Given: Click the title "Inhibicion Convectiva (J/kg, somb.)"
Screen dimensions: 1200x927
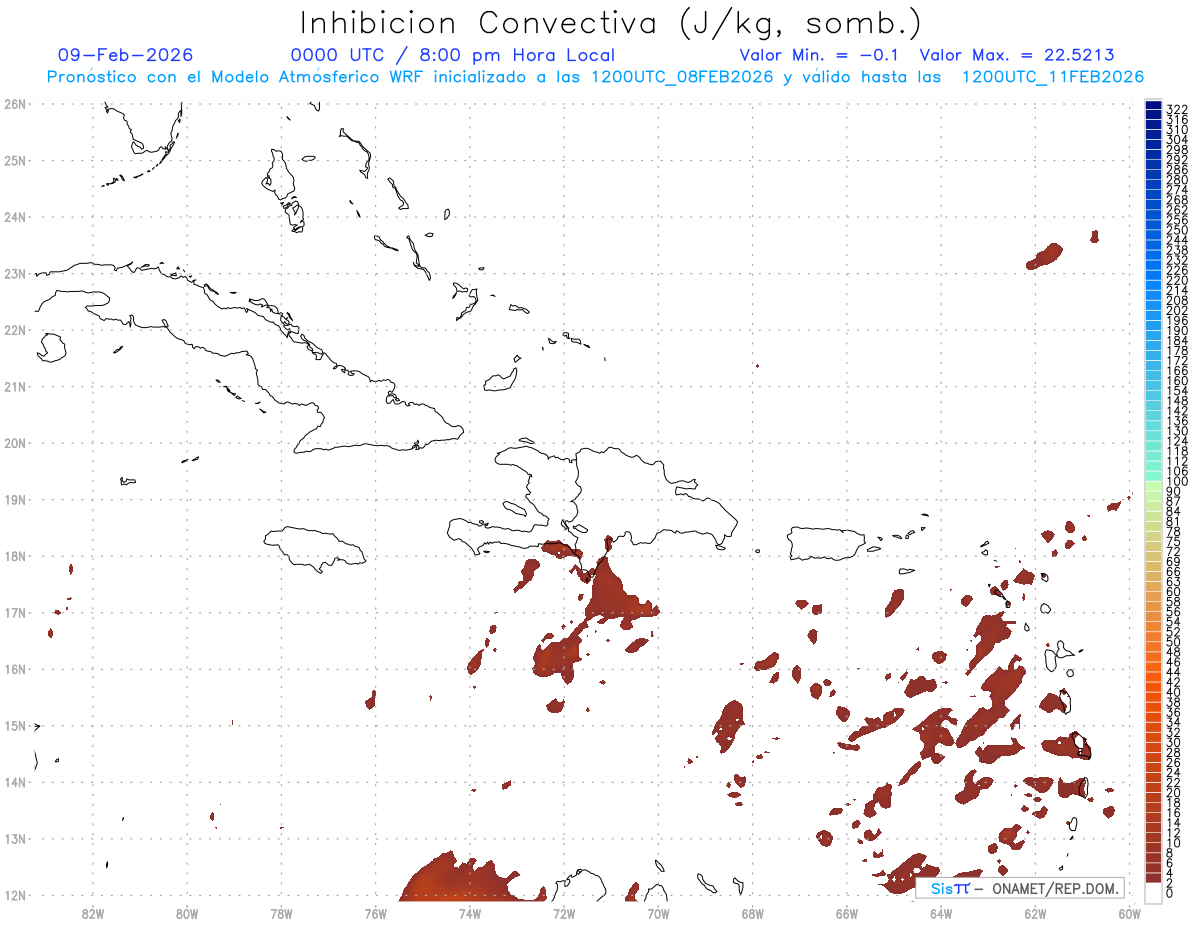Looking at the screenshot, I should point(610,23).
